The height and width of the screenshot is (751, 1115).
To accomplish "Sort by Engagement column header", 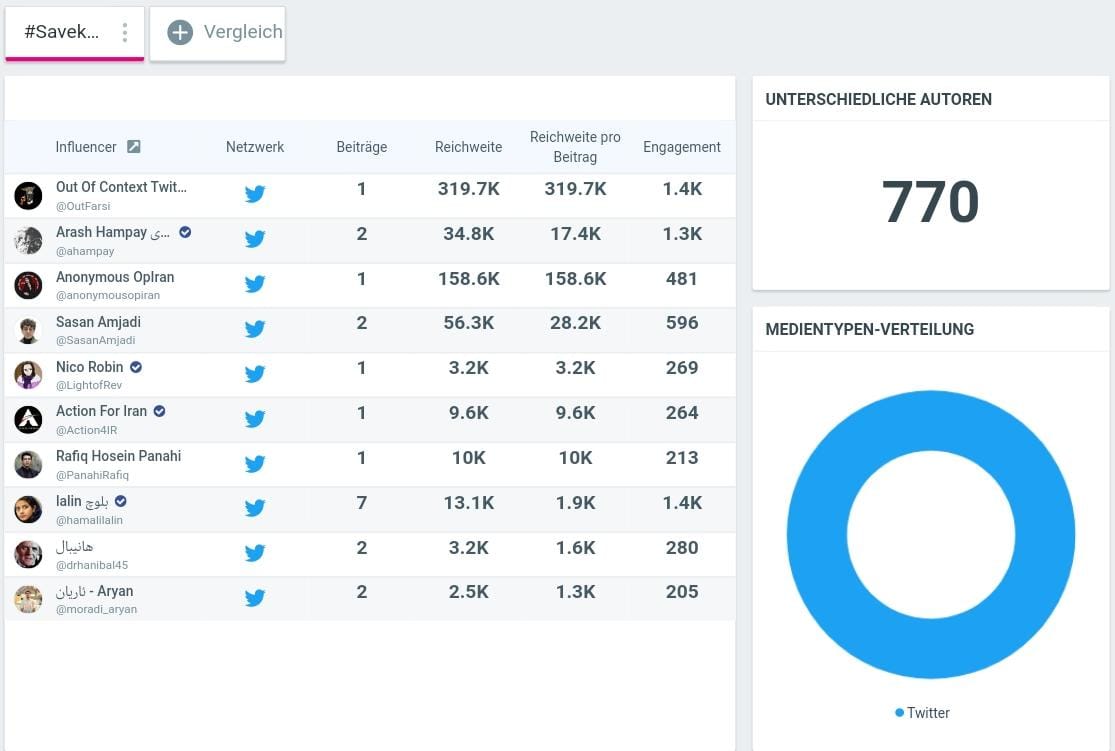I will click(681, 147).
